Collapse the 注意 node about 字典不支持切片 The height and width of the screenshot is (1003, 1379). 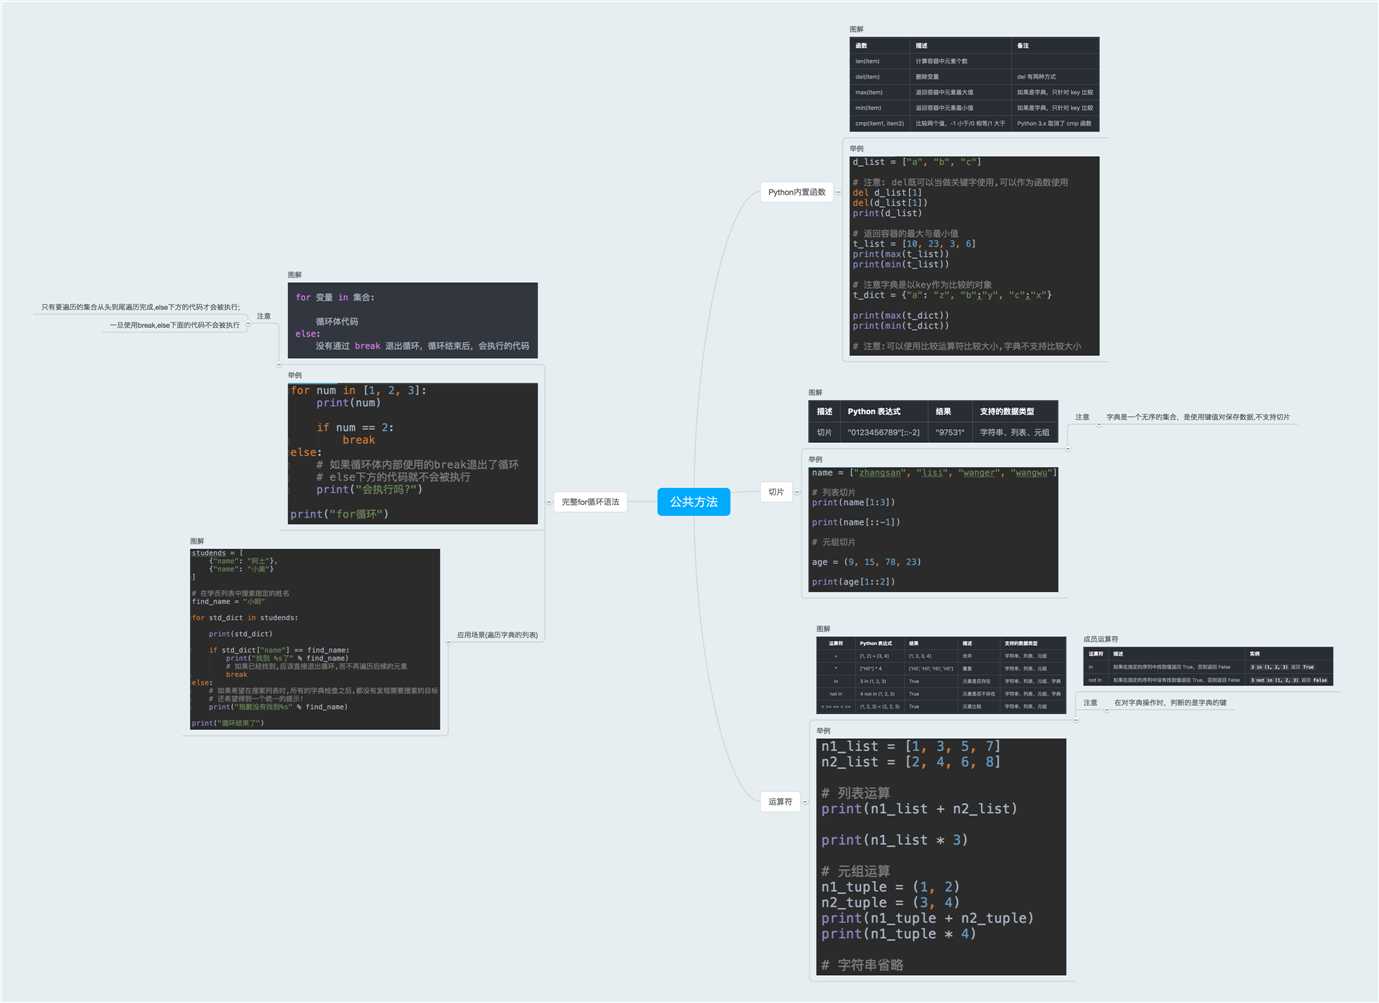tap(1099, 425)
